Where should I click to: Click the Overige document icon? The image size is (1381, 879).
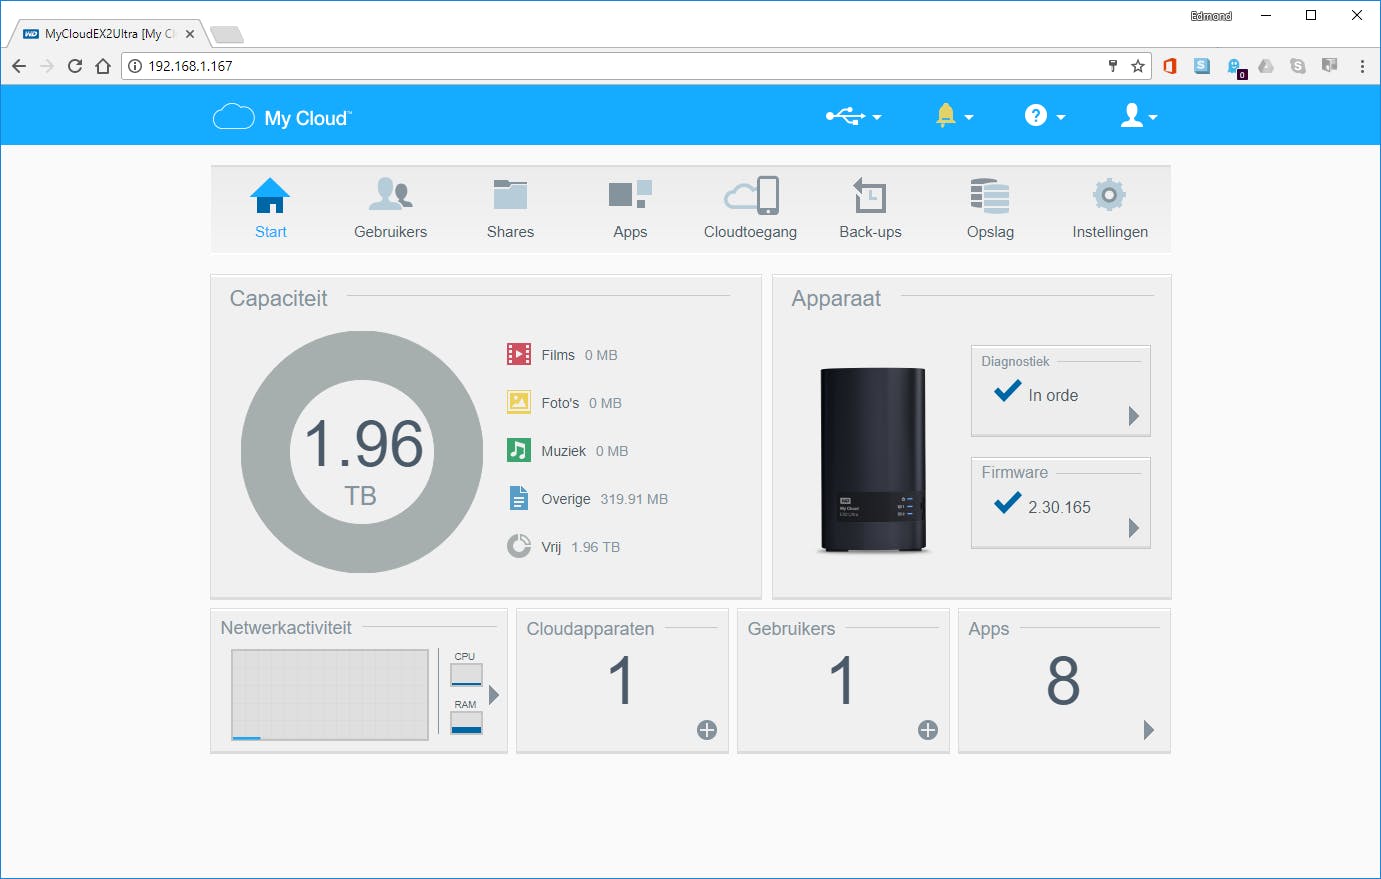pos(519,498)
